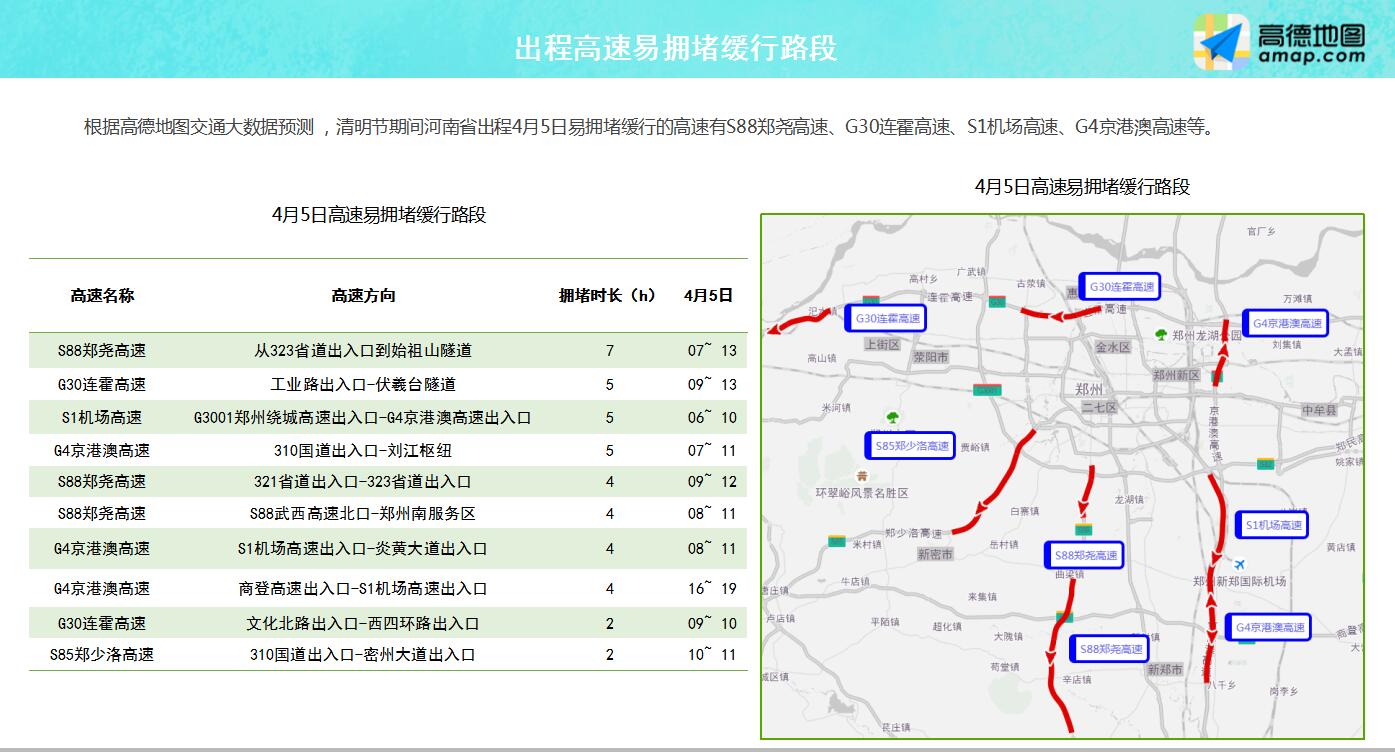Click the green road shield on 连霍高速
The image size is (1395, 752).
point(996,302)
